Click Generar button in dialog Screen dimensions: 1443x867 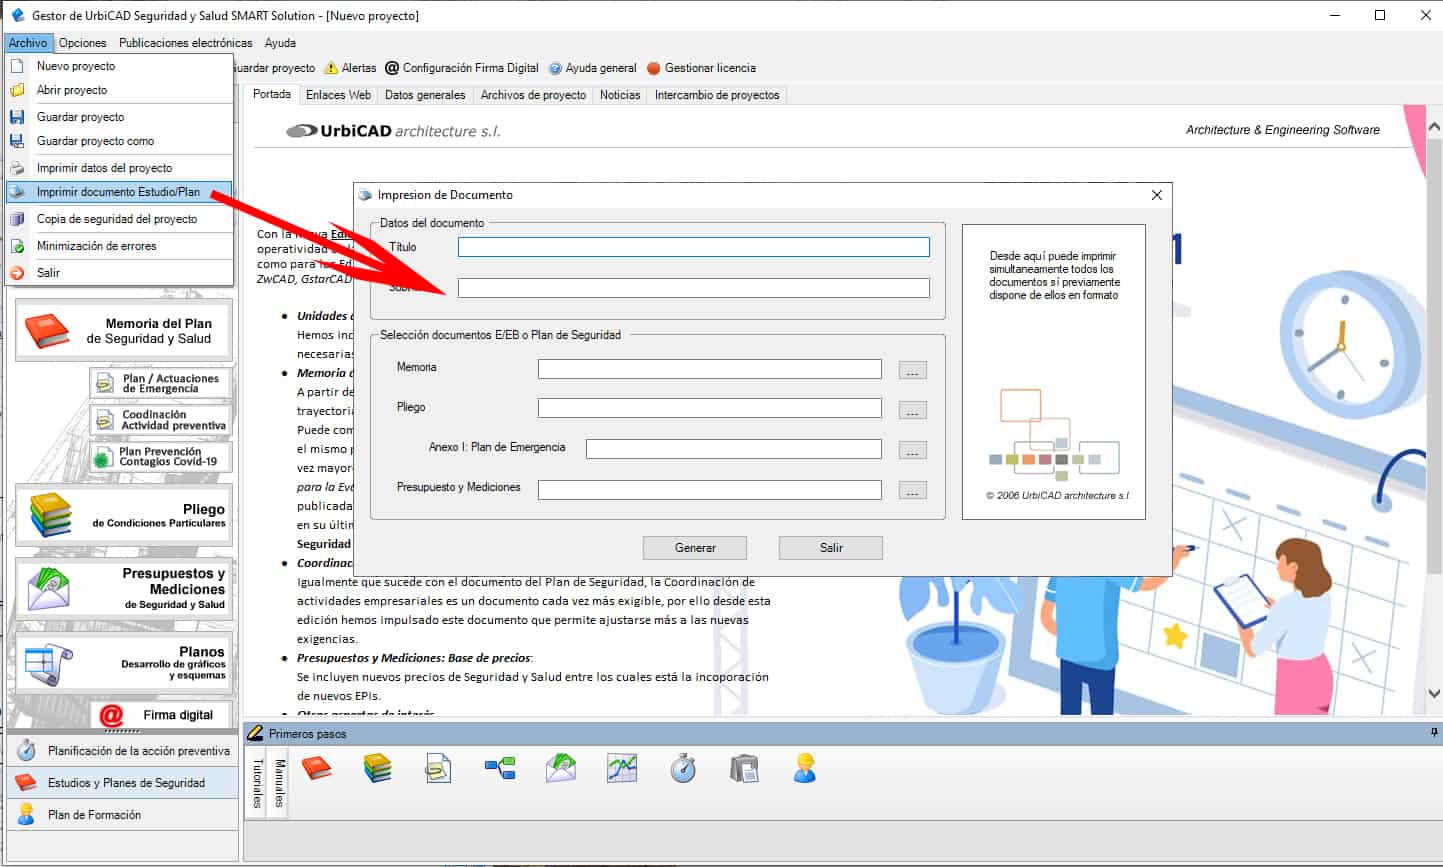(x=695, y=548)
